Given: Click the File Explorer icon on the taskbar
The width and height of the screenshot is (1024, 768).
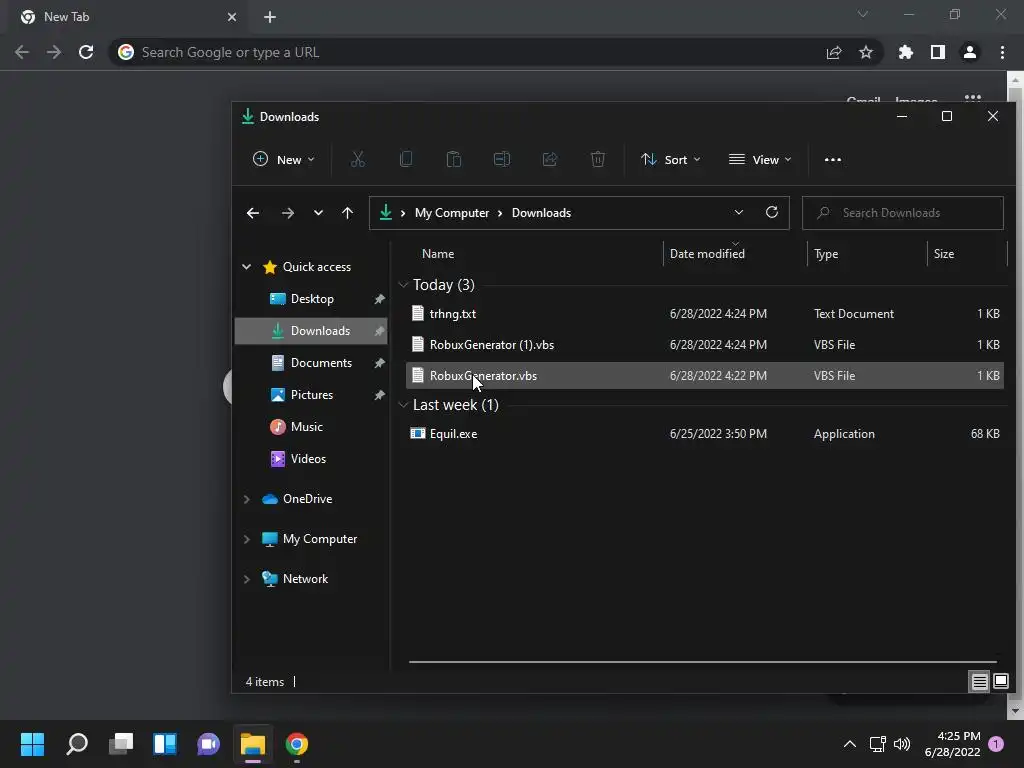Looking at the screenshot, I should point(253,744).
